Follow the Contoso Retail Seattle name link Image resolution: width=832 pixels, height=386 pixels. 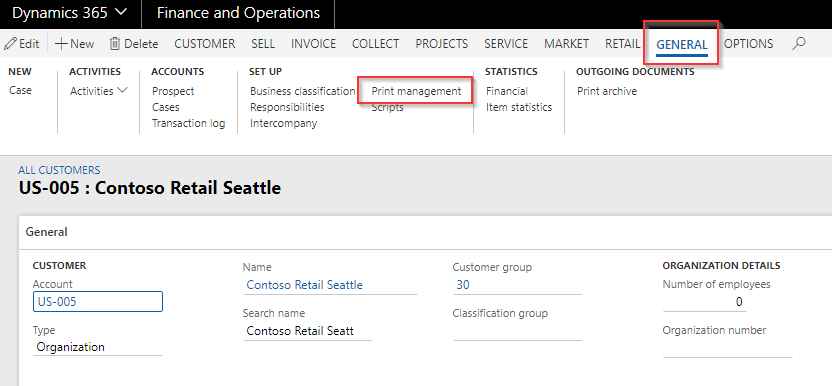pos(305,285)
